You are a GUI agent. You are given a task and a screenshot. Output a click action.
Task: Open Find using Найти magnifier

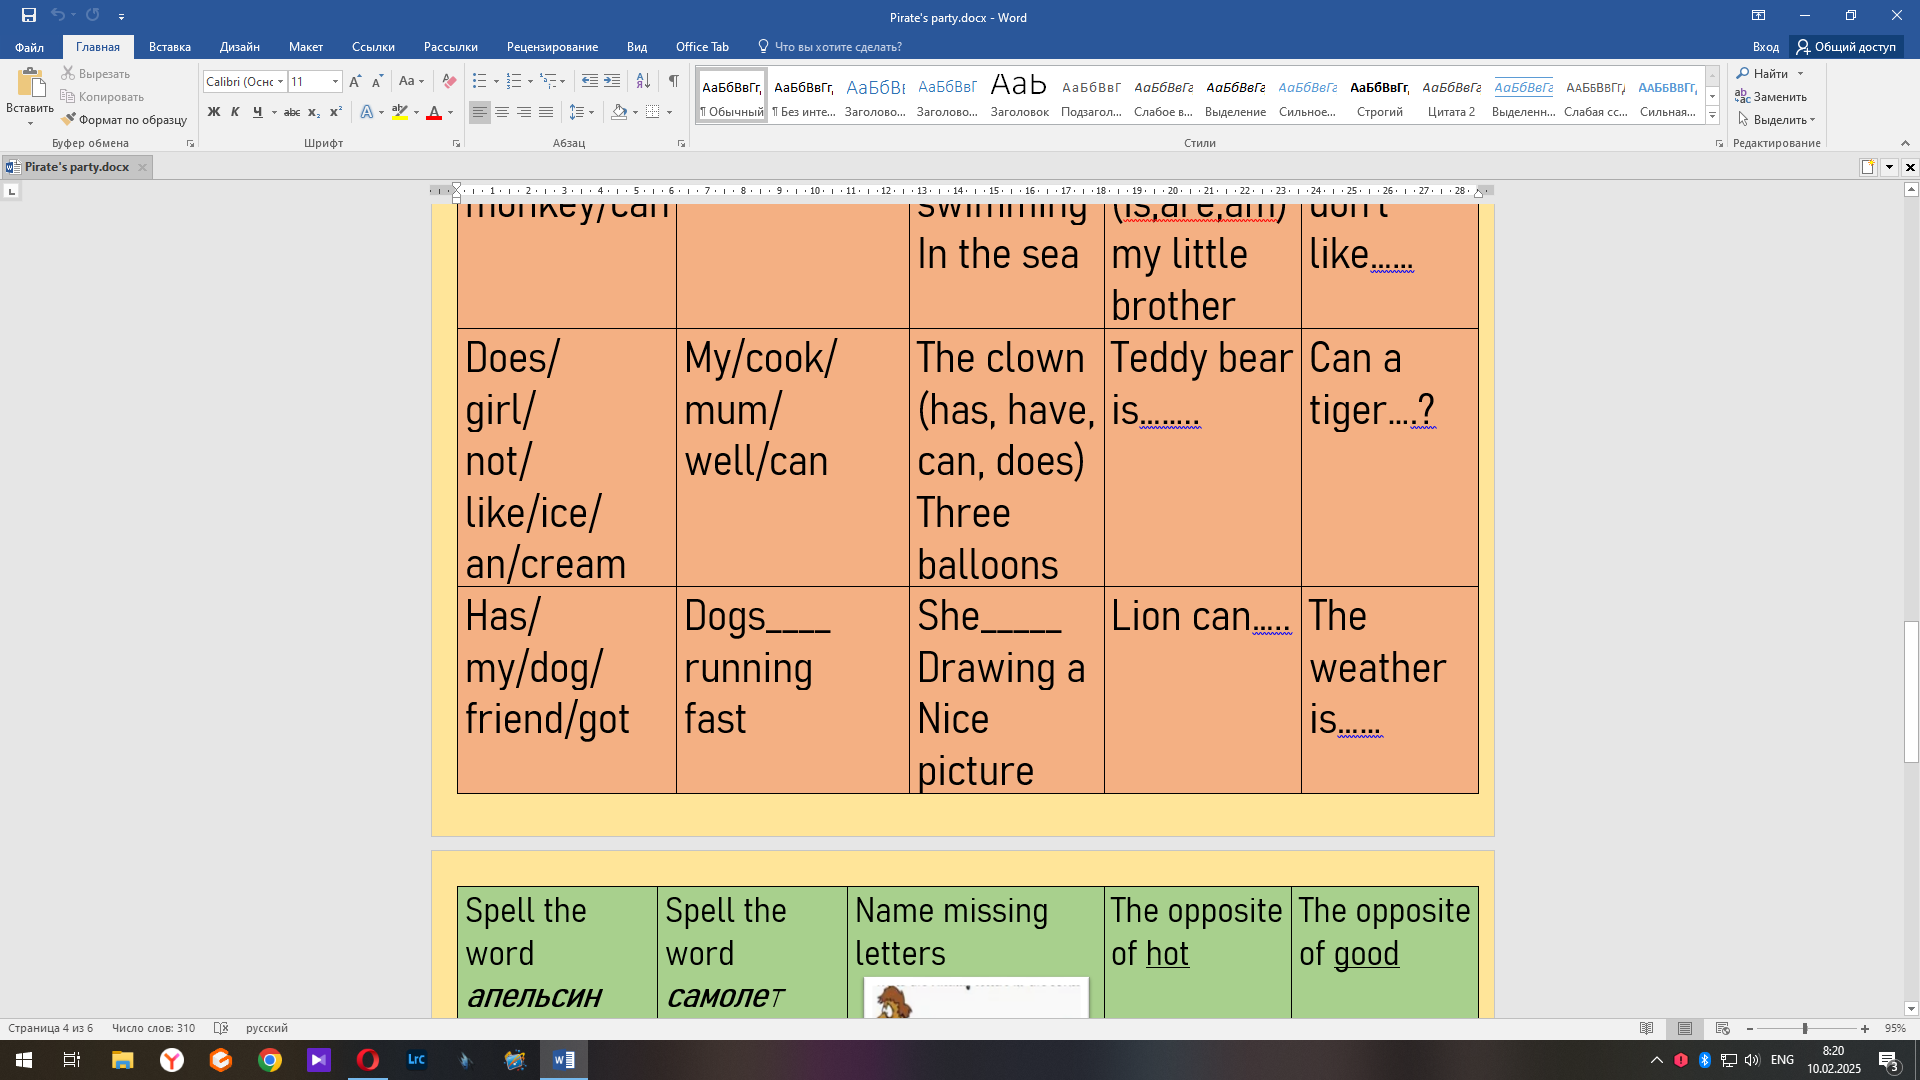[x=1763, y=73]
